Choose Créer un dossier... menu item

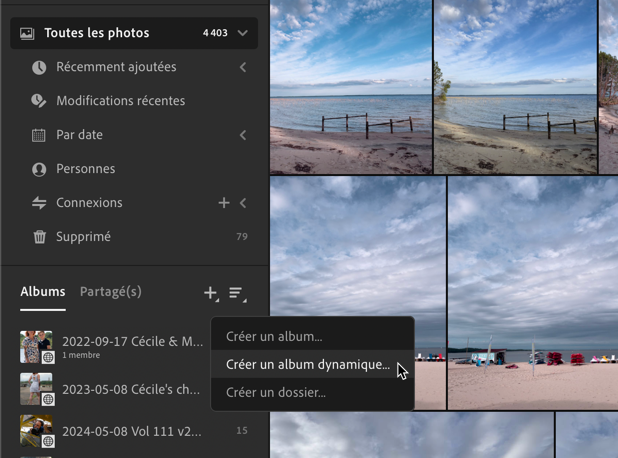(313, 393)
